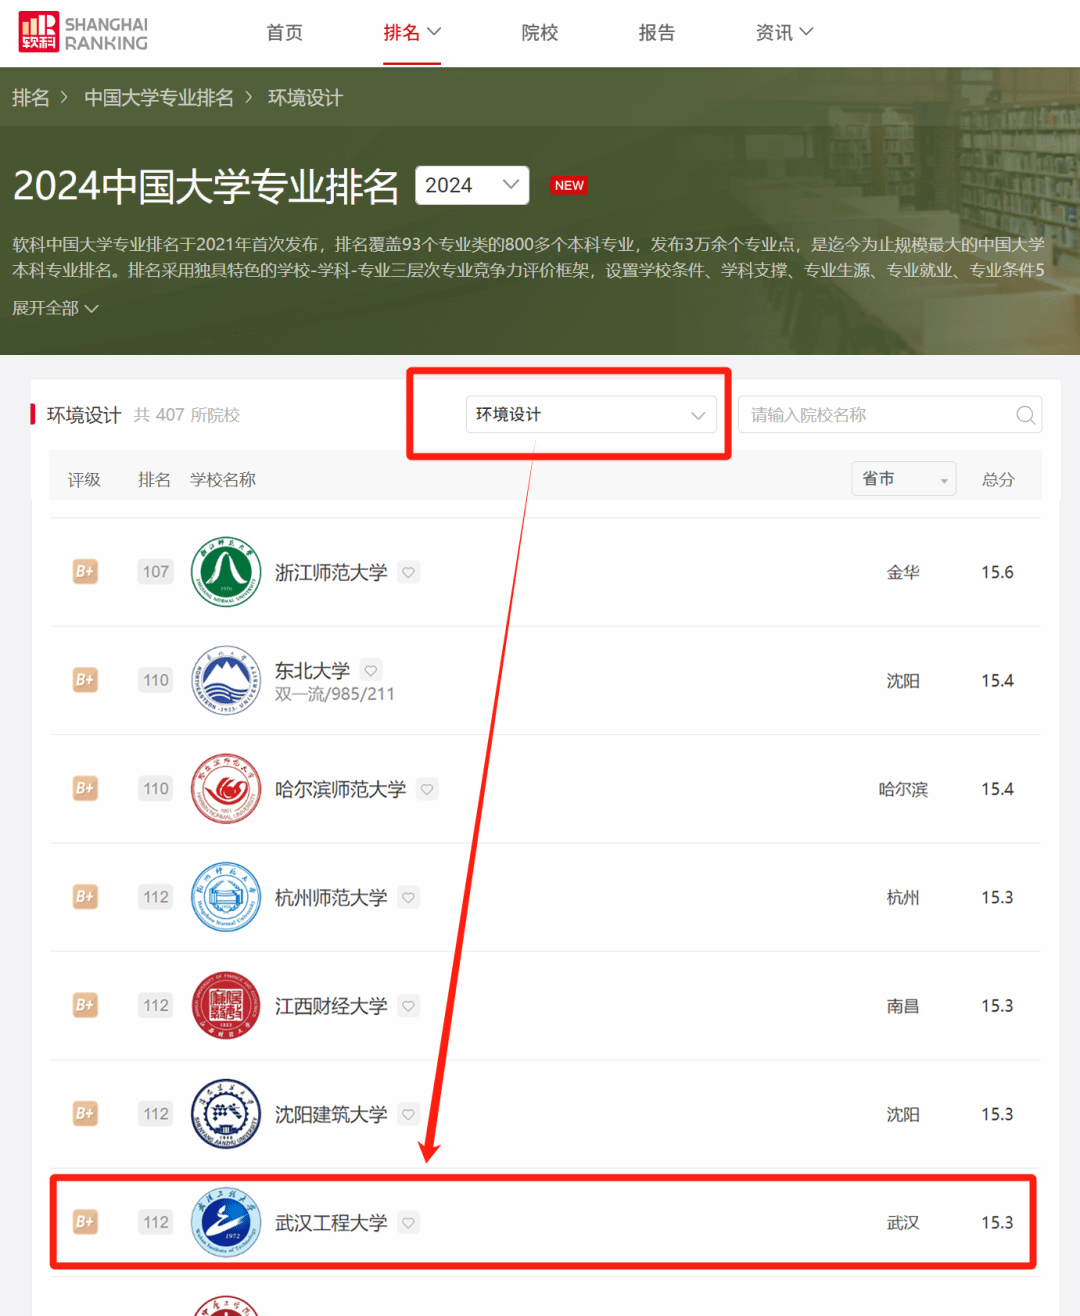
Task: Expand description with 展开全部
Action: (55, 308)
